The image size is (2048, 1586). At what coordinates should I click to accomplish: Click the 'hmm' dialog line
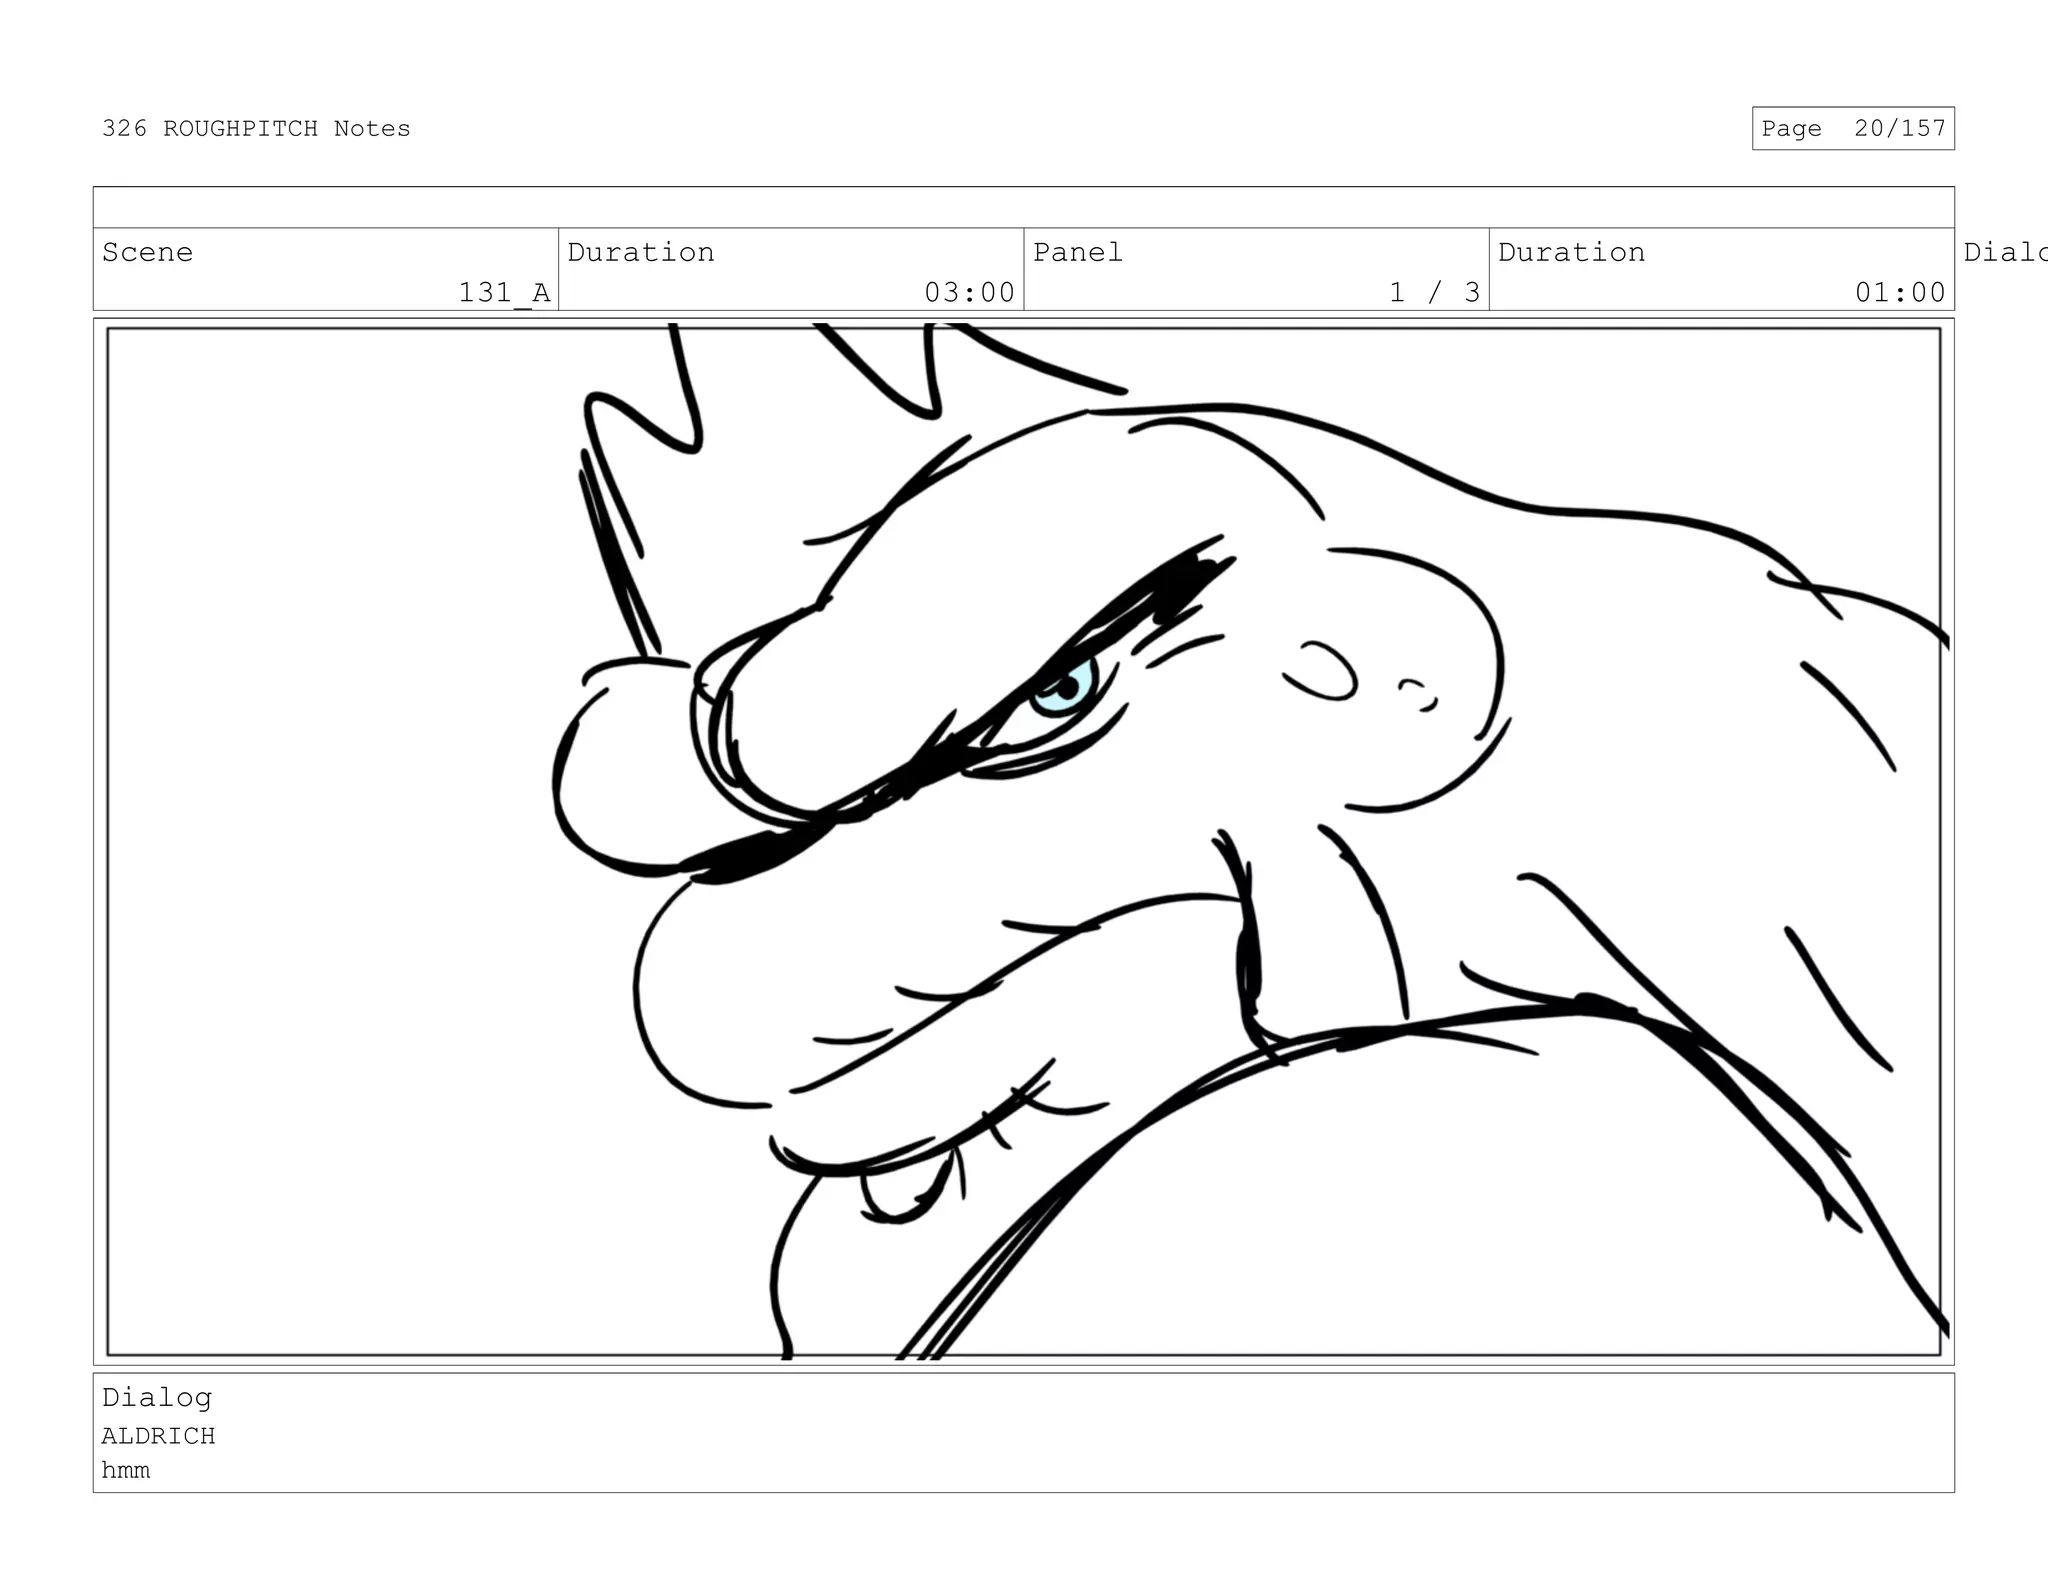[x=126, y=1471]
